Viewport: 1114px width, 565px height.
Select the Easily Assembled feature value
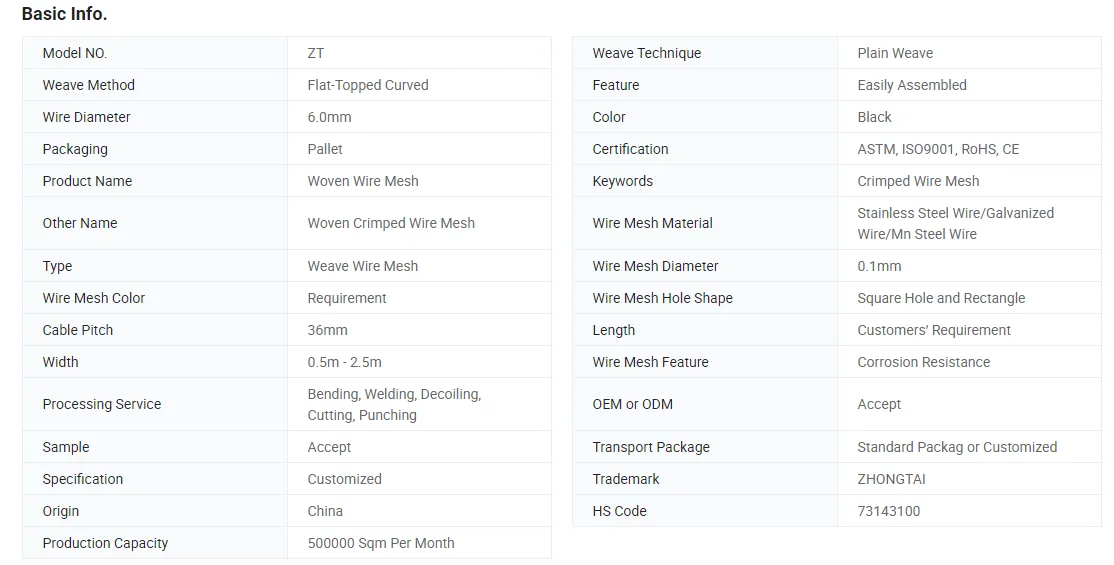912,85
